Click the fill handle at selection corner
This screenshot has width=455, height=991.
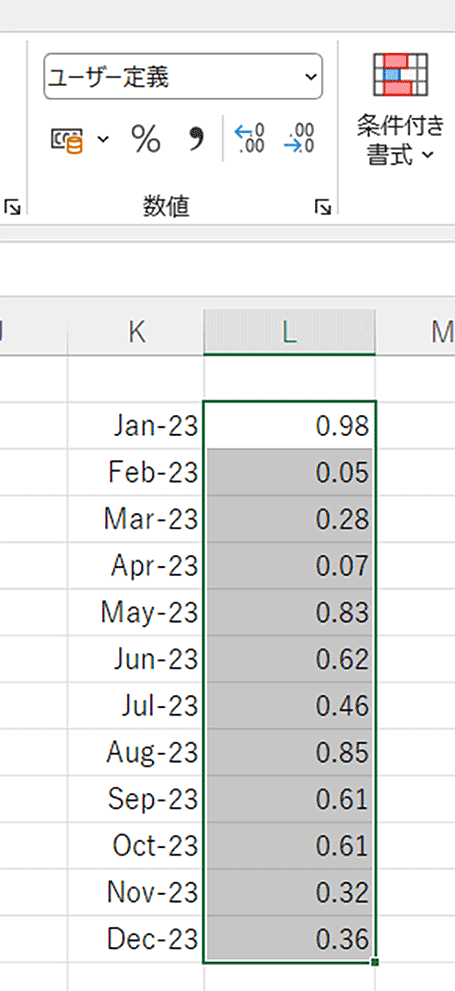(x=375, y=963)
